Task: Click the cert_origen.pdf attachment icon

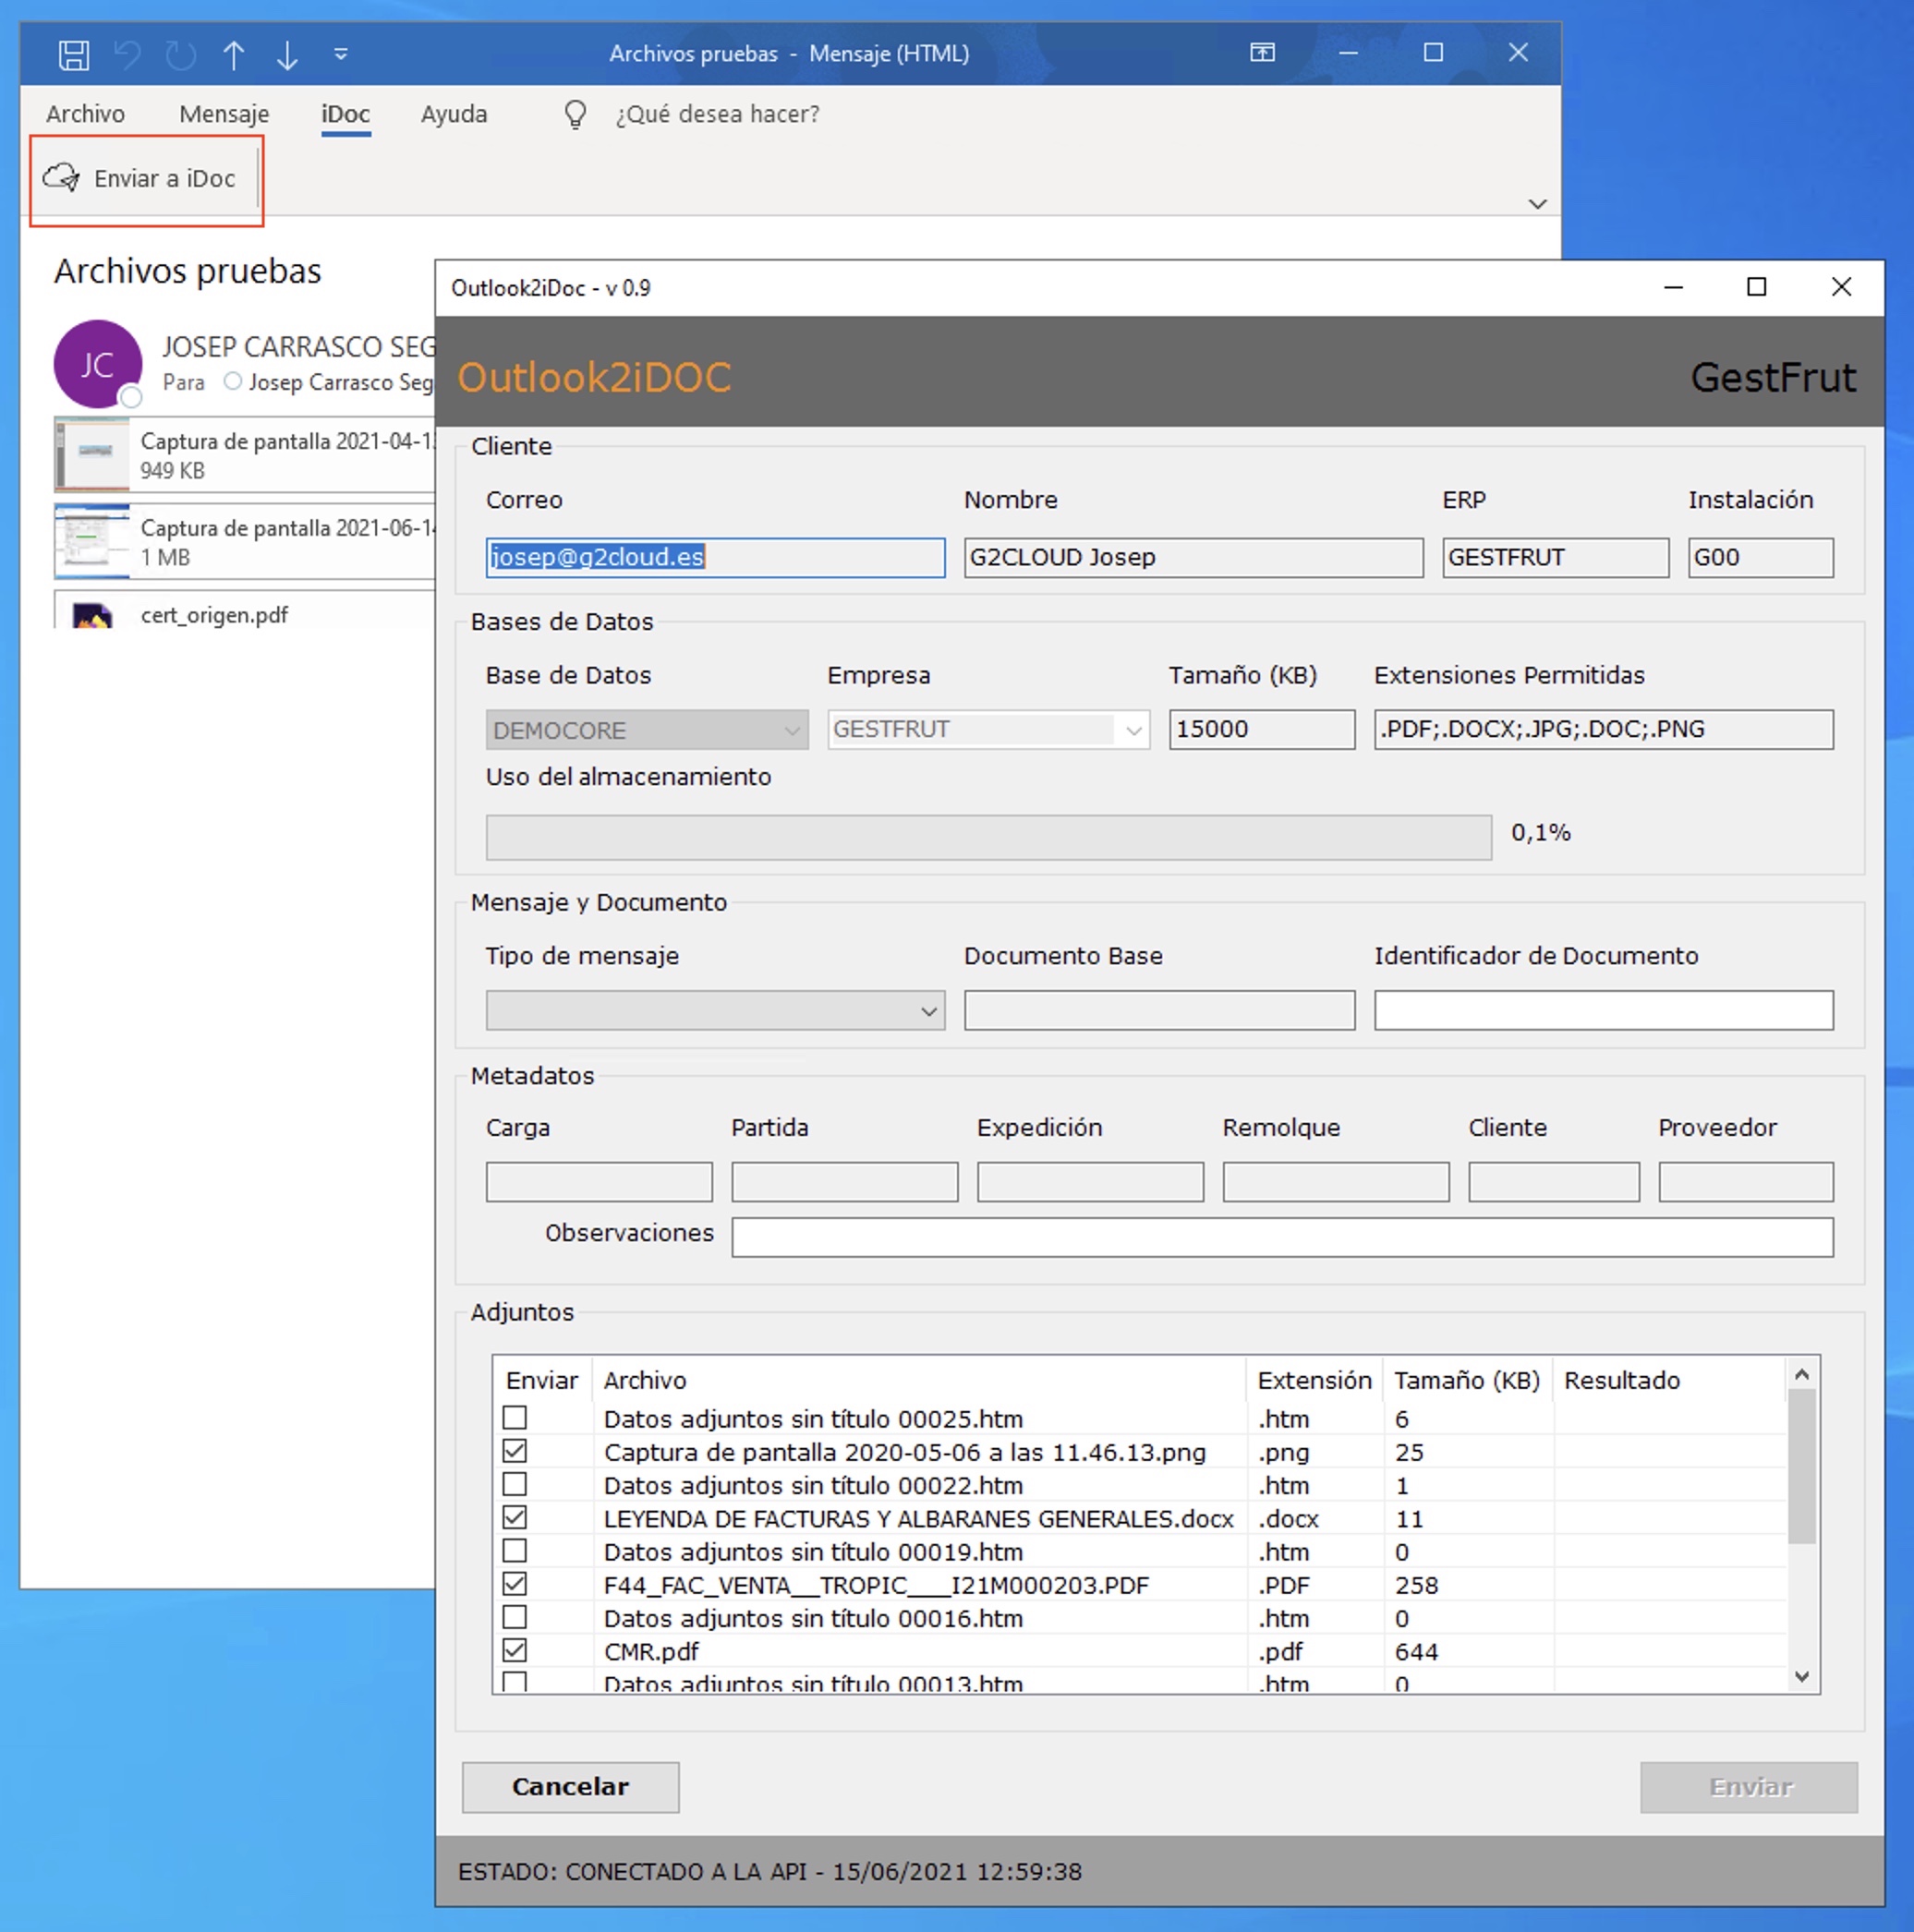Action: pyautogui.click(x=92, y=616)
